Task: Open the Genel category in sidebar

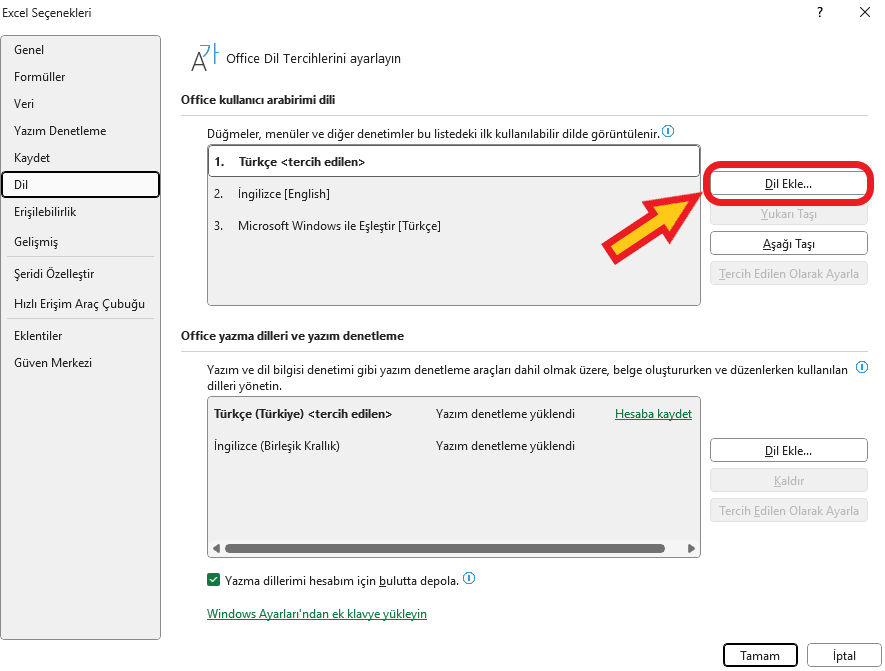Action: 29,50
